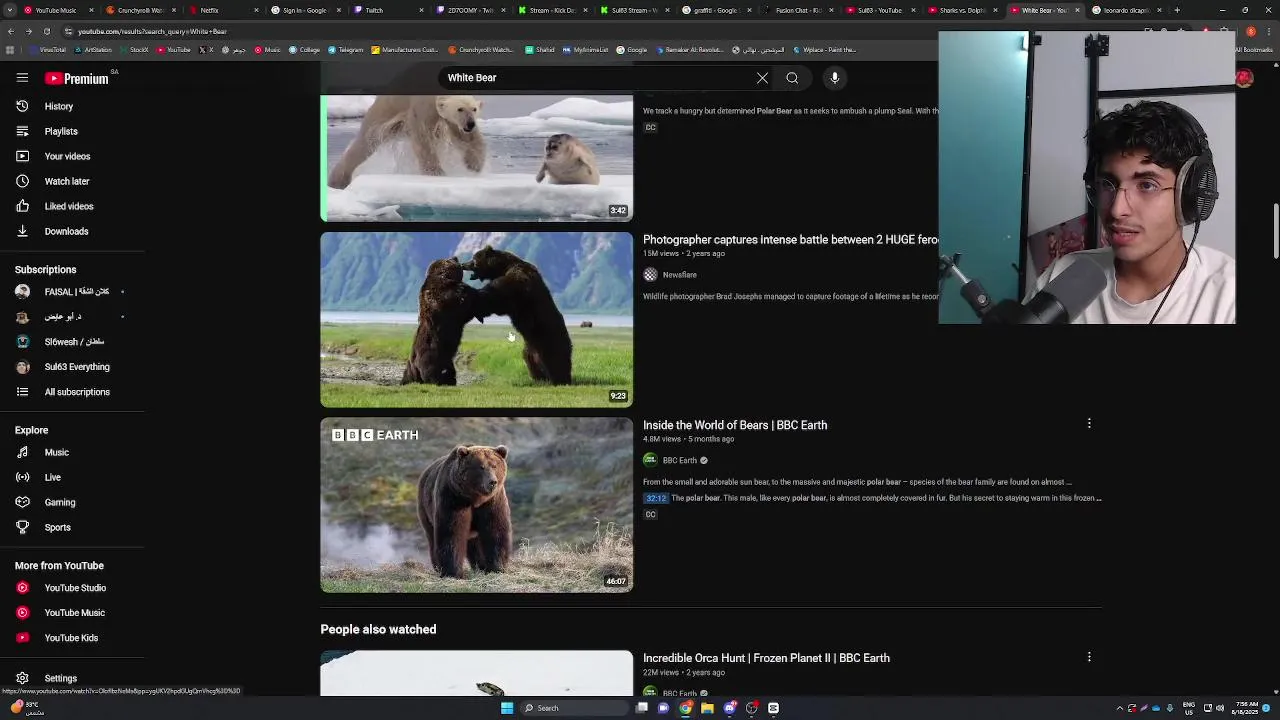The height and width of the screenshot is (720, 1280).
Task: Click the magnifier search button
Action: [x=792, y=78]
